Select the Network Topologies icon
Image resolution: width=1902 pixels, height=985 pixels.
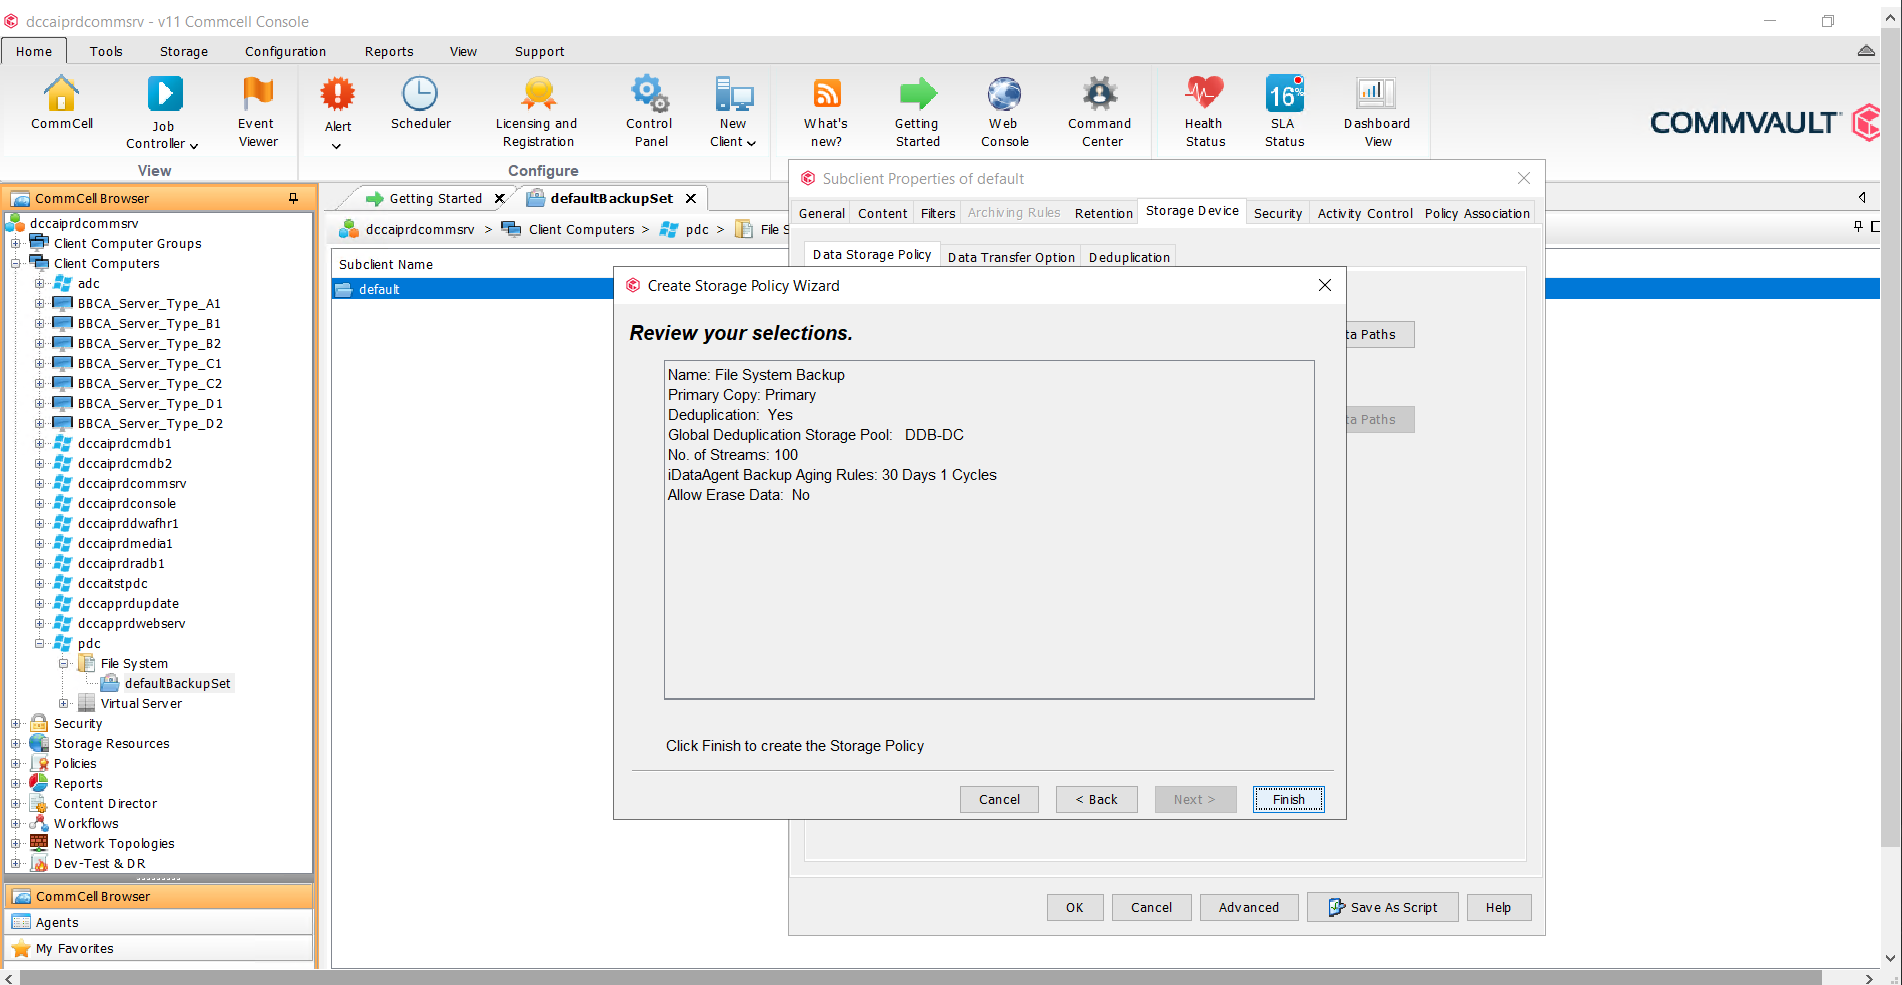pos(39,843)
